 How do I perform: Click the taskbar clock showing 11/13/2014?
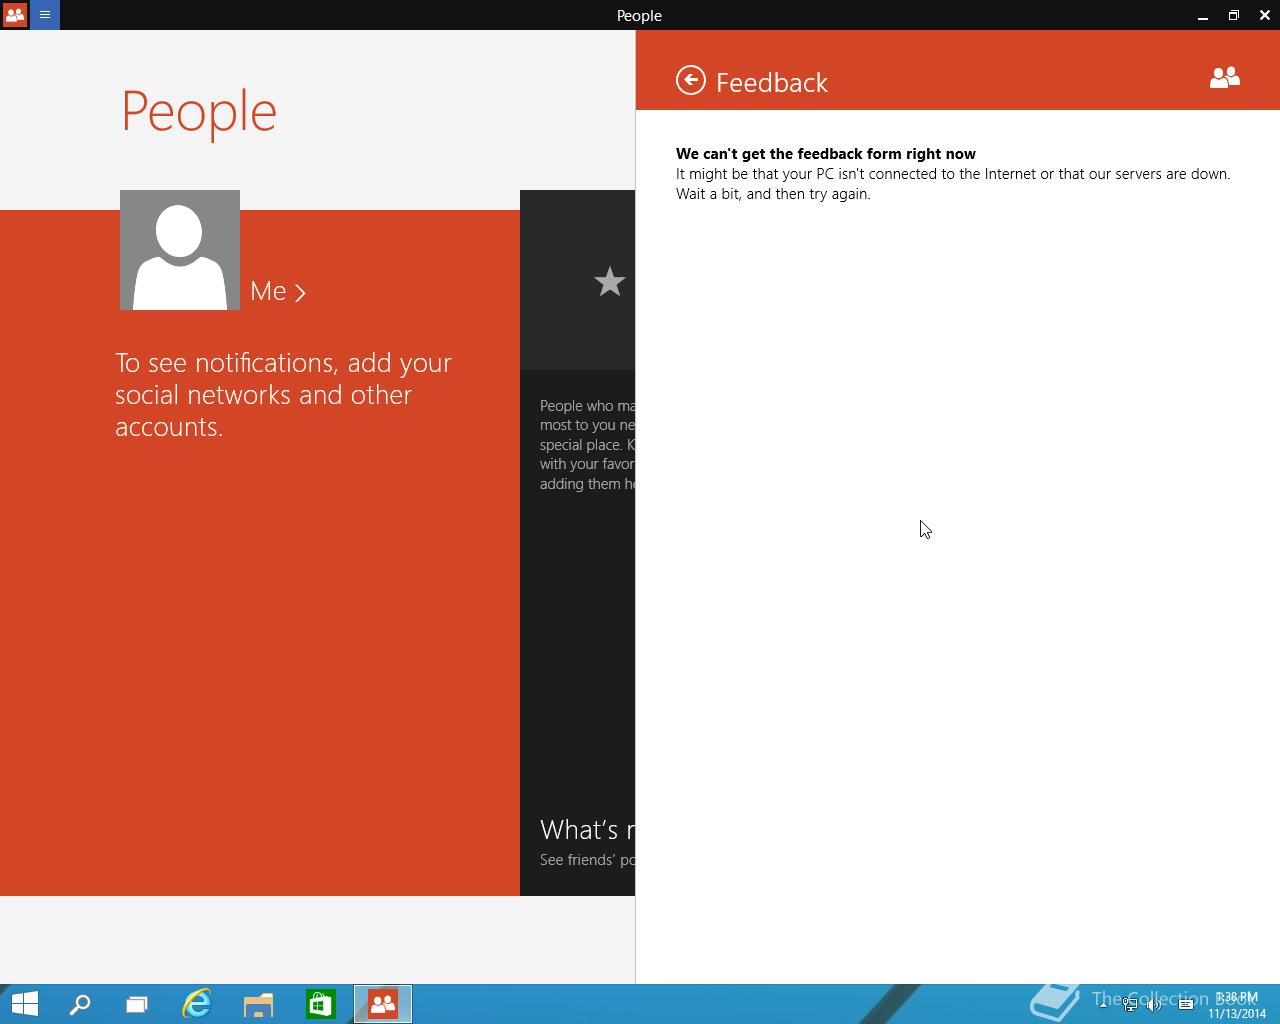coord(1237,1005)
